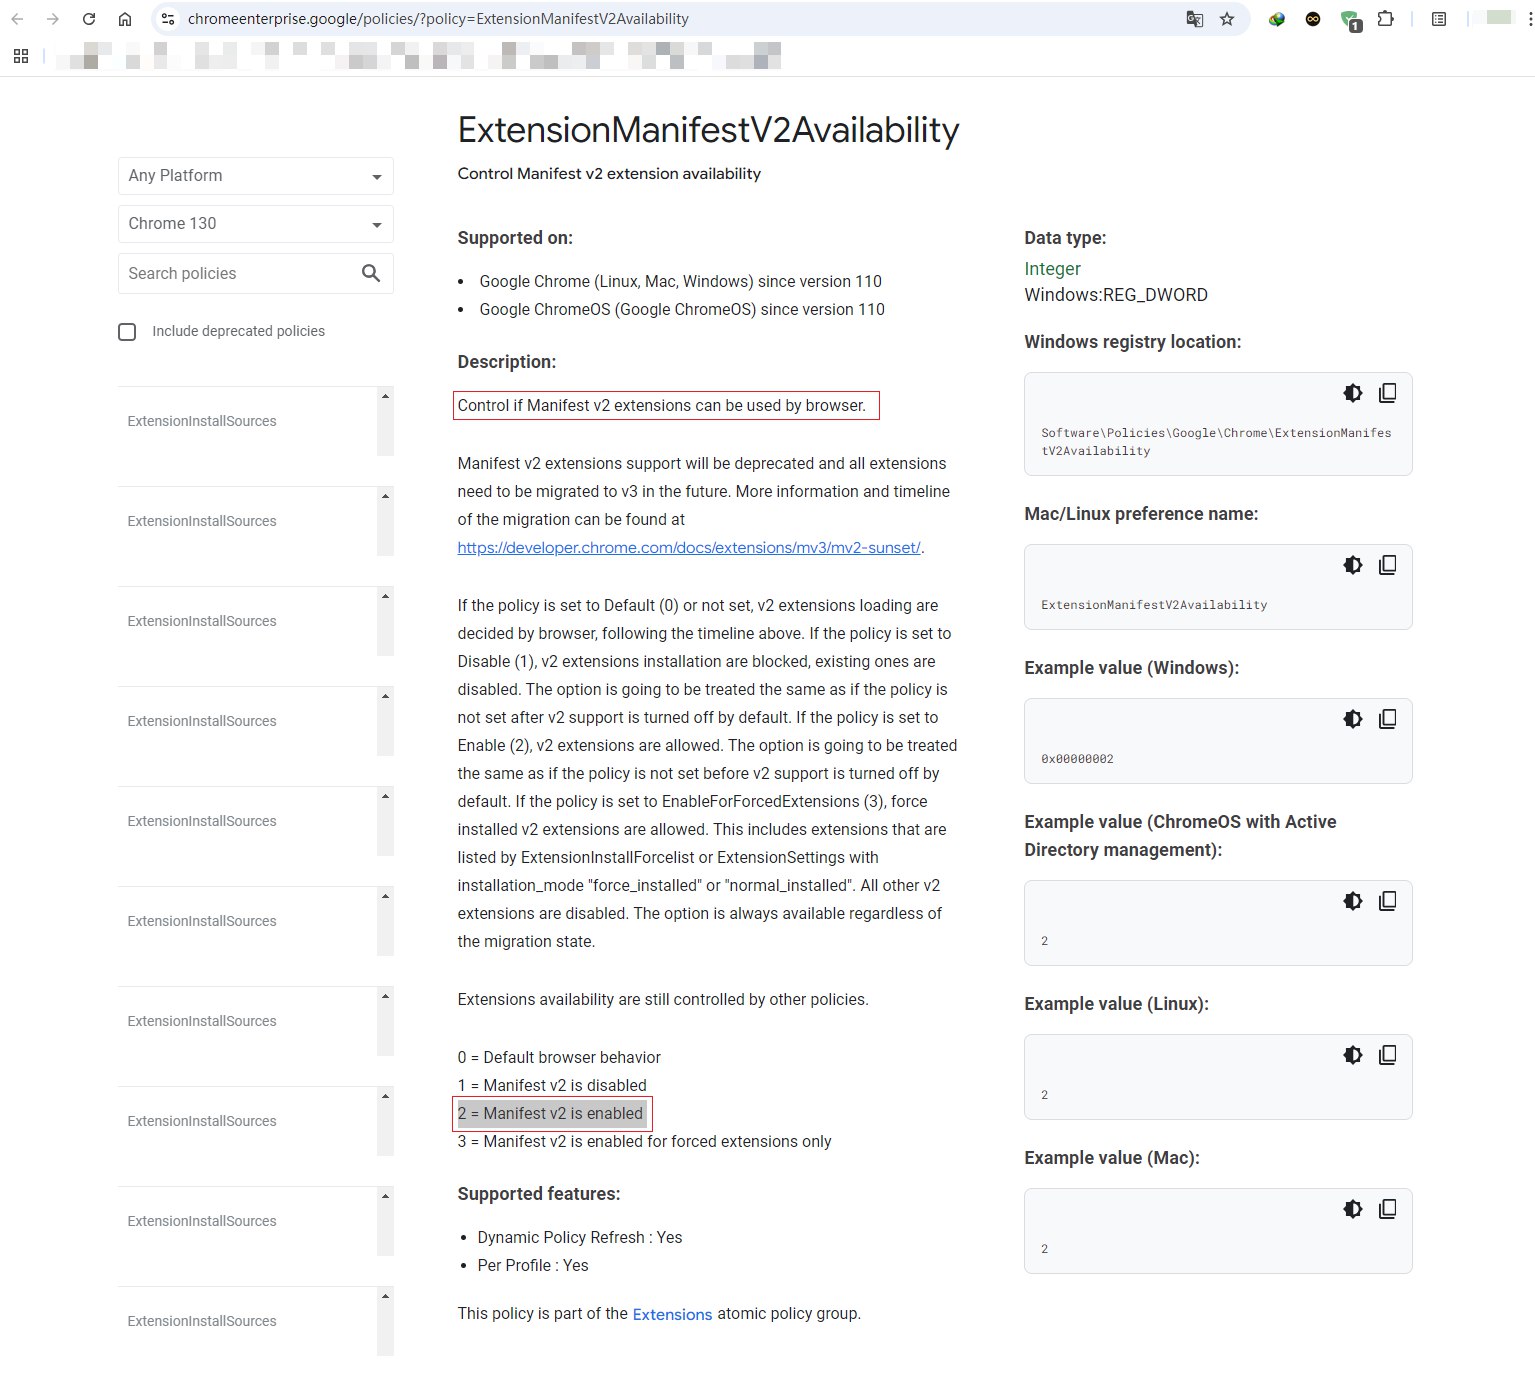Check the Include deprecated policies checkbox
Viewport: 1535px width, 1373px height.
pyautogui.click(x=127, y=332)
